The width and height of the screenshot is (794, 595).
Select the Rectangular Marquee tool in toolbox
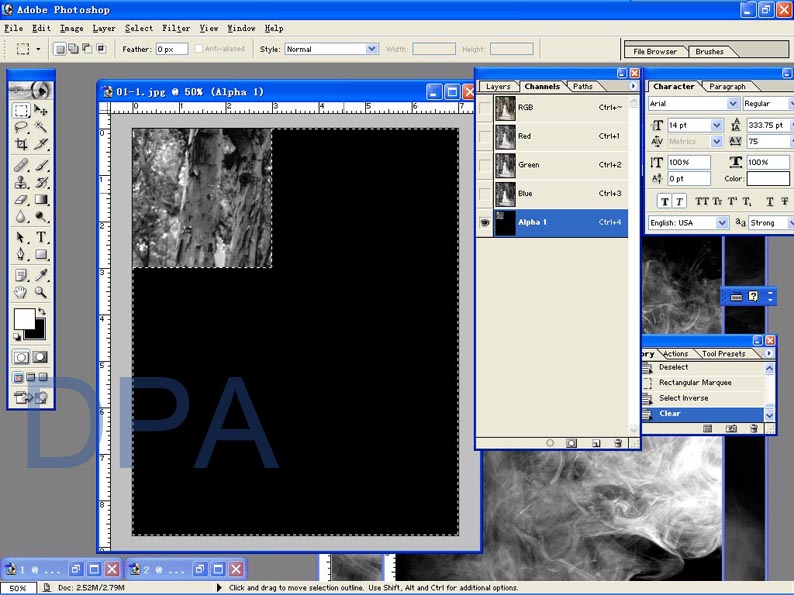(21, 110)
